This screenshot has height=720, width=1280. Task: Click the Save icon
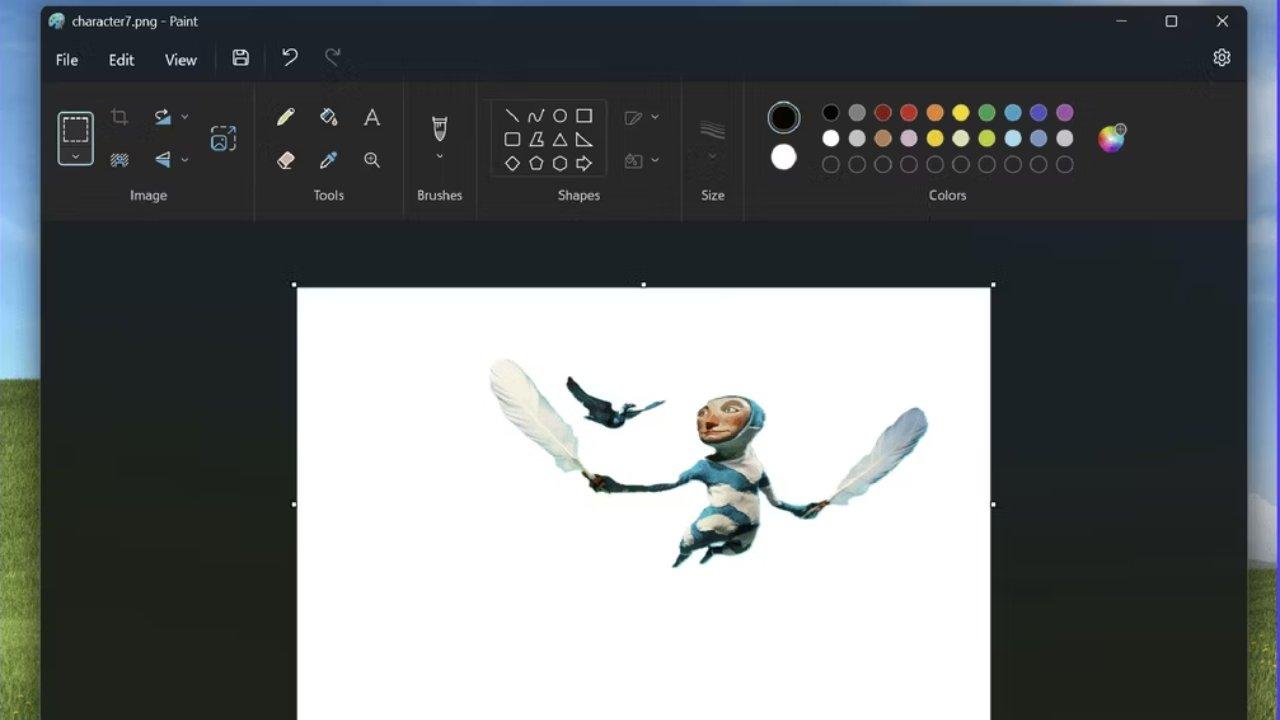point(241,58)
